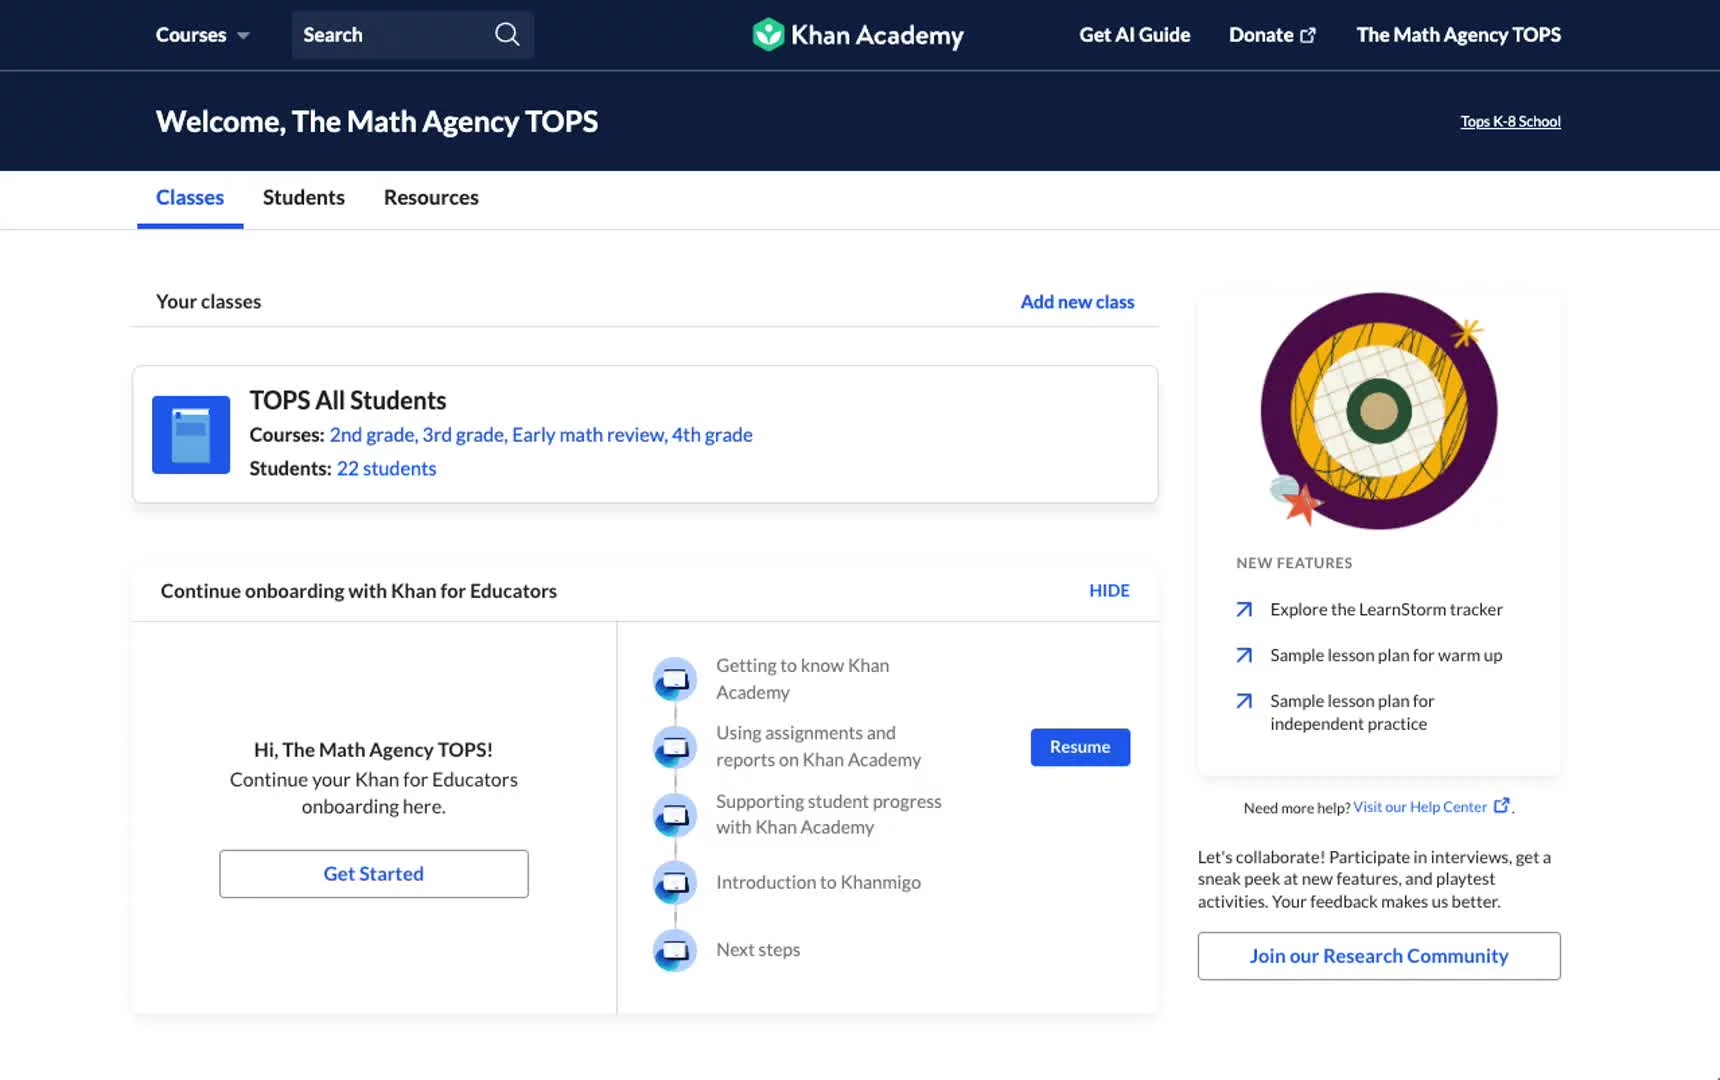
Task: Open Sample lesson plan for warm up
Action: 1386,655
